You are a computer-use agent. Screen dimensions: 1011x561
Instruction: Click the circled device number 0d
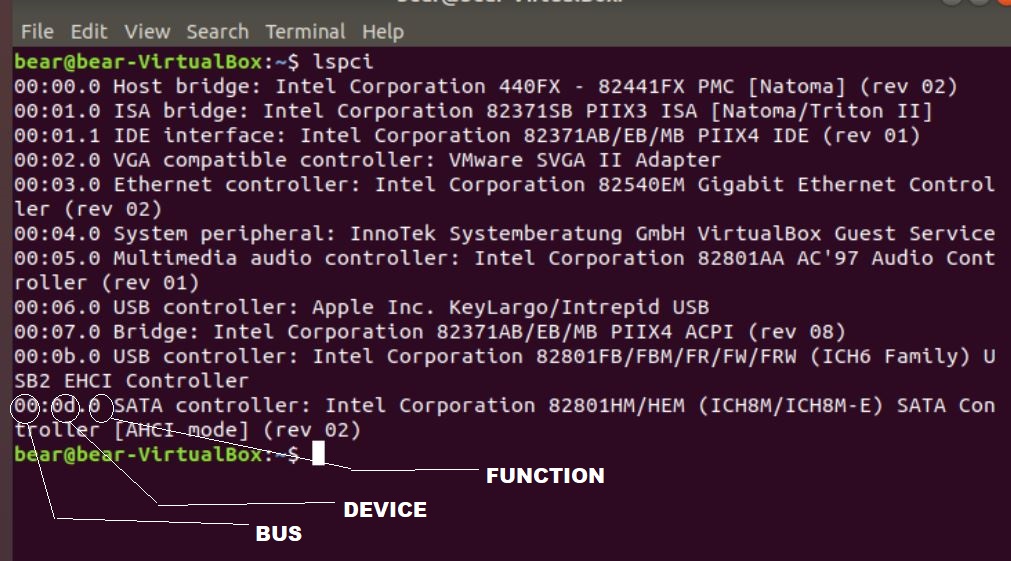(63, 406)
